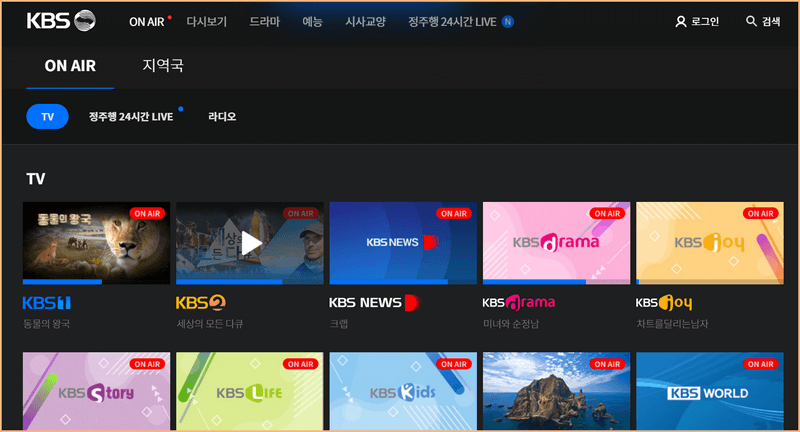This screenshot has height=432, width=800.
Task: Open the KBS Life green thumbnail
Action: [x=250, y=391]
